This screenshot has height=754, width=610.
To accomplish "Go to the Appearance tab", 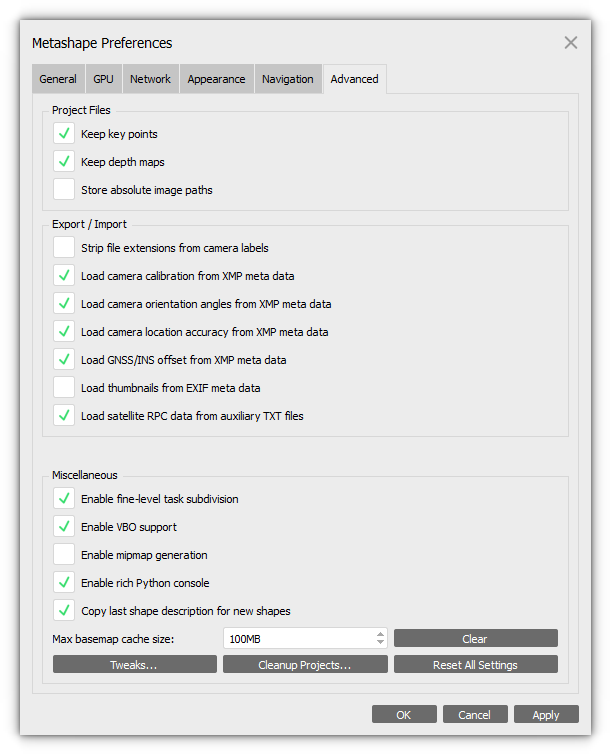I will (216, 79).
